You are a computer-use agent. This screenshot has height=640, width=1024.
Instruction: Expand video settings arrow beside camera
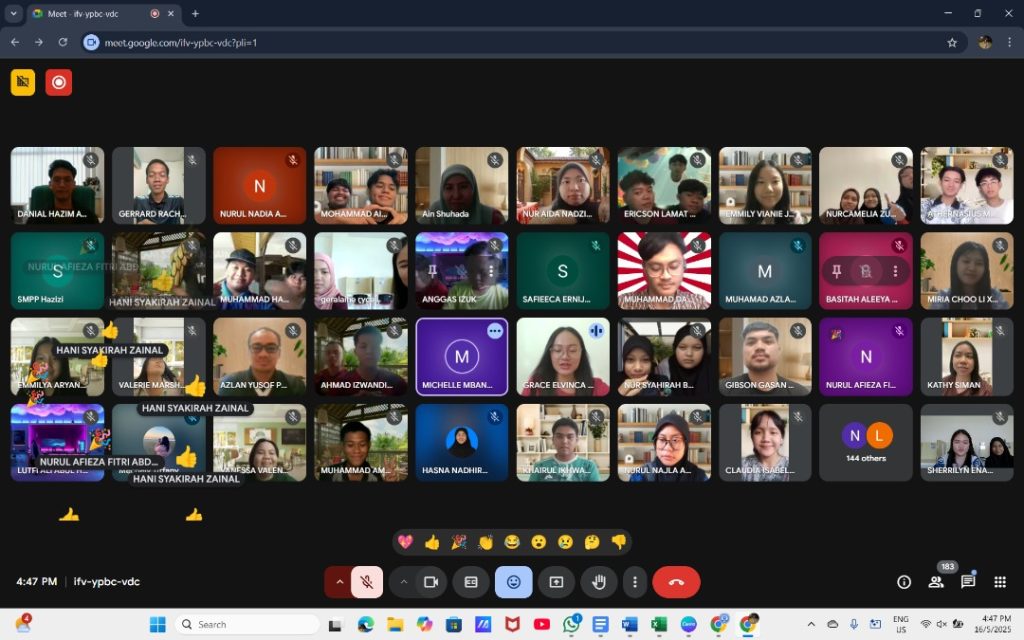pos(403,582)
